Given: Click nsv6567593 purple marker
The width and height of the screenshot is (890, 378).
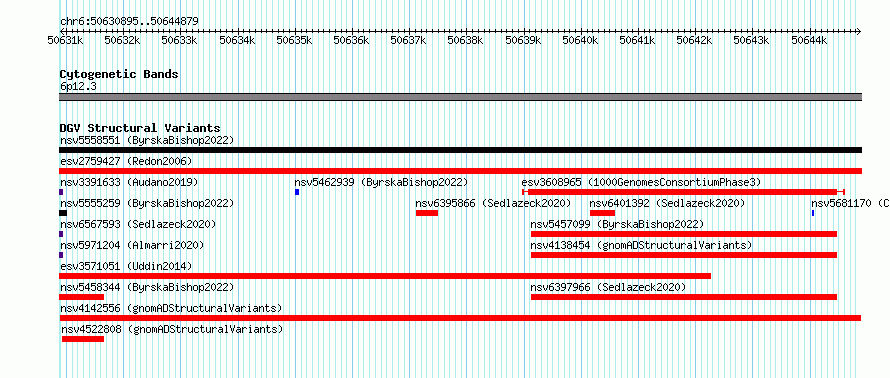Looking at the screenshot, I should coord(61,234).
